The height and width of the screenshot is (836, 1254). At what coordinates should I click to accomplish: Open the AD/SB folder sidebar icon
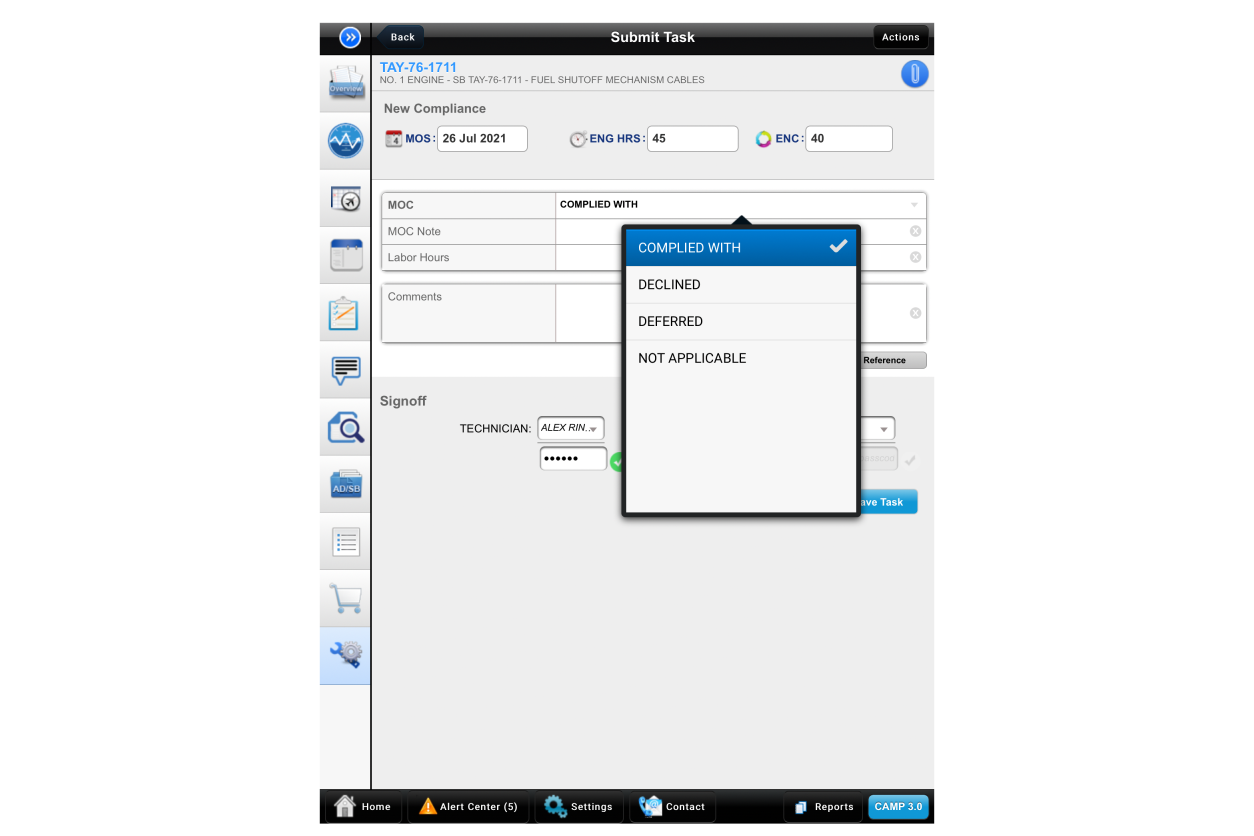click(x=345, y=484)
